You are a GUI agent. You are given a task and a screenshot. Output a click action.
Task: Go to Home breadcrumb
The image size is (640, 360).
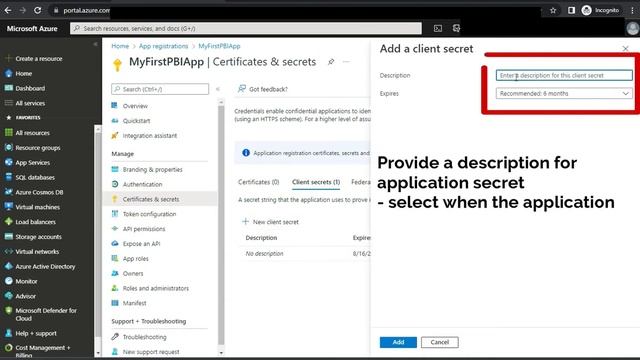coord(120,46)
